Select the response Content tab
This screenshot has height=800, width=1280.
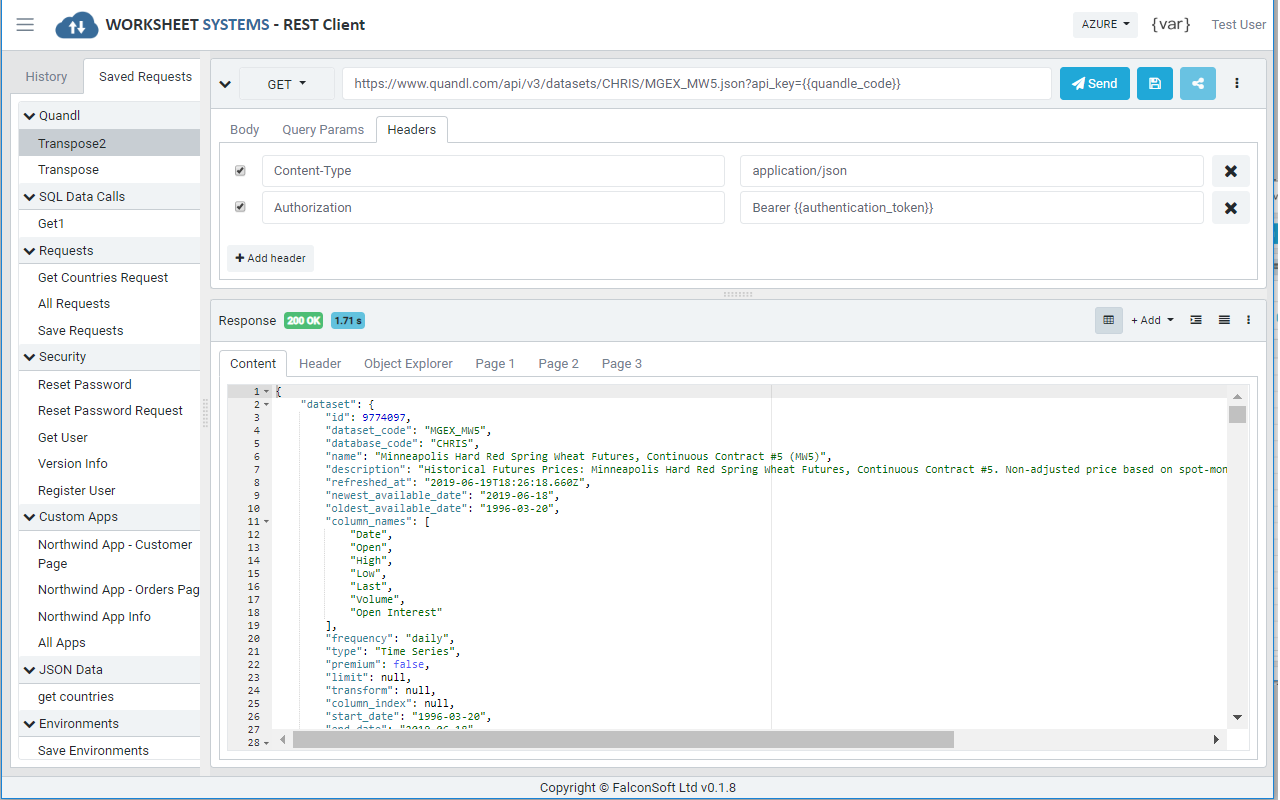[x=253, y=363]
